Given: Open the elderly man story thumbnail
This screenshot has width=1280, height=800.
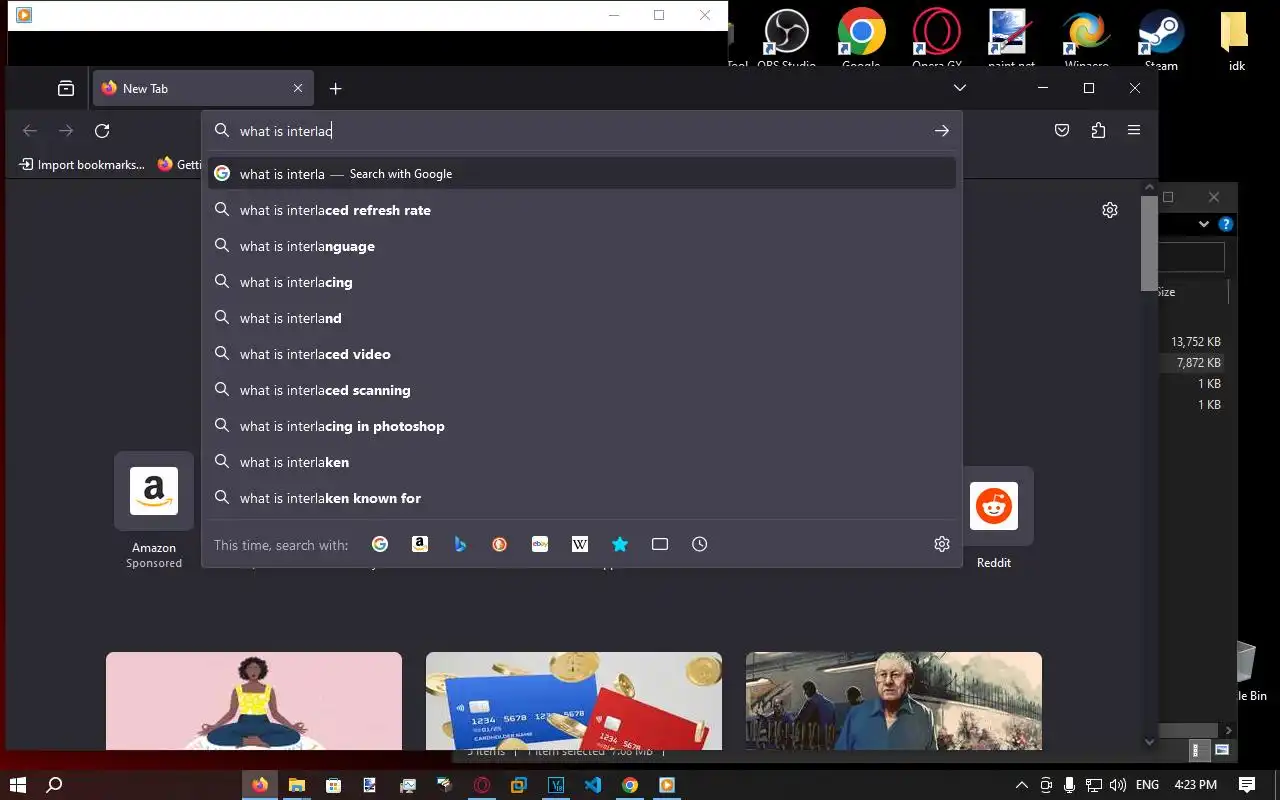Looking at the screenshot, I should pos(894,701).
